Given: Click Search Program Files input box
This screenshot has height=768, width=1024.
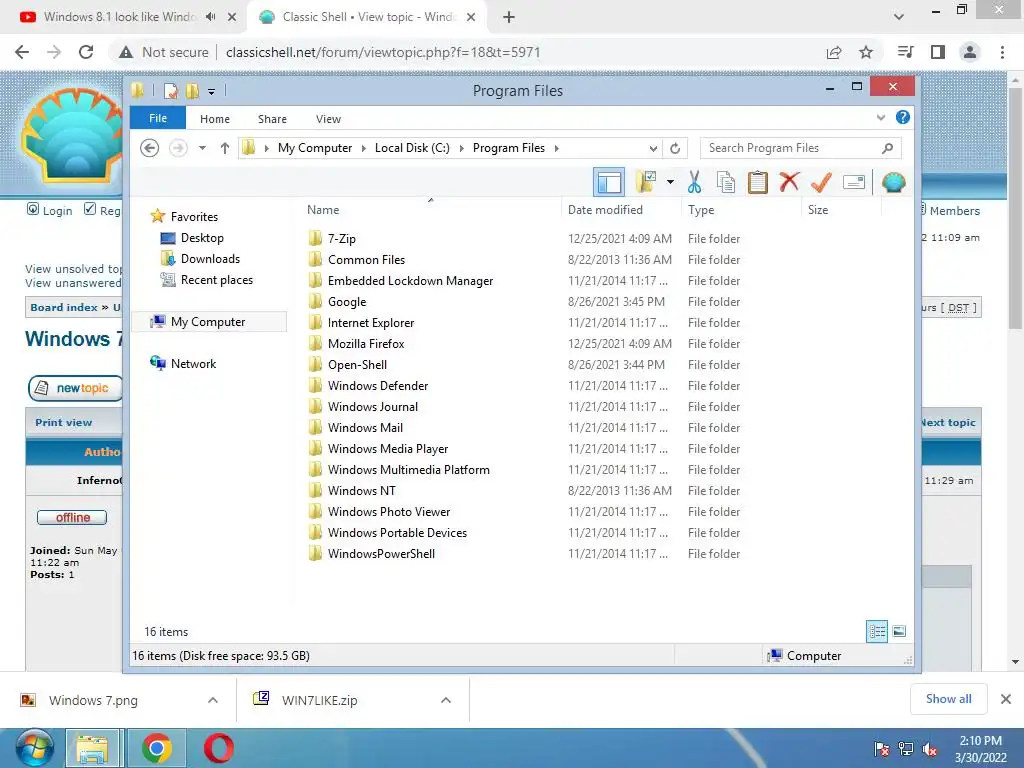Looking at the screenshot, I should (x=801, y=148).
